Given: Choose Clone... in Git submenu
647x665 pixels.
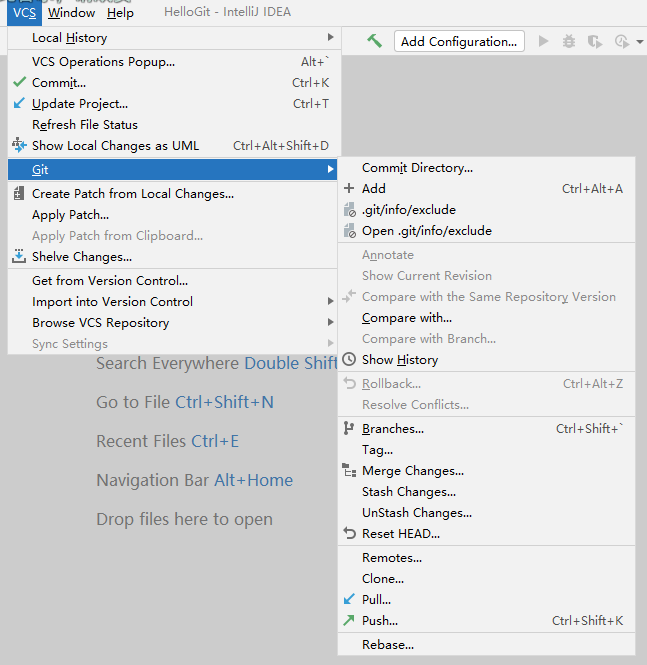Looking at the screenshot, I should pyautogui.click(x=487, y=578).
